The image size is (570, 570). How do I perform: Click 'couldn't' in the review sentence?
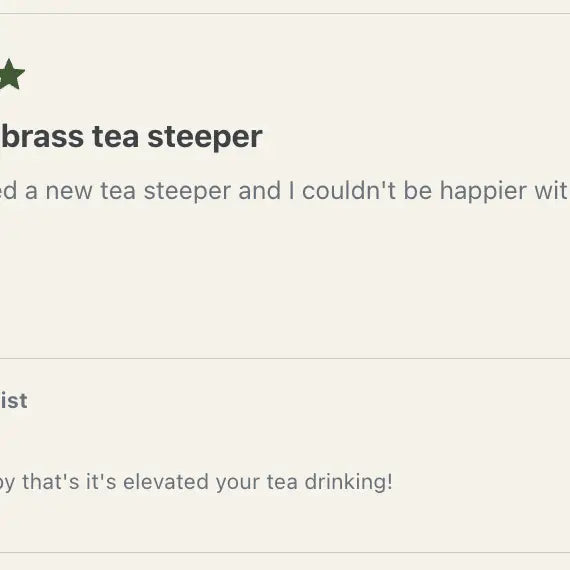(349, 190)
